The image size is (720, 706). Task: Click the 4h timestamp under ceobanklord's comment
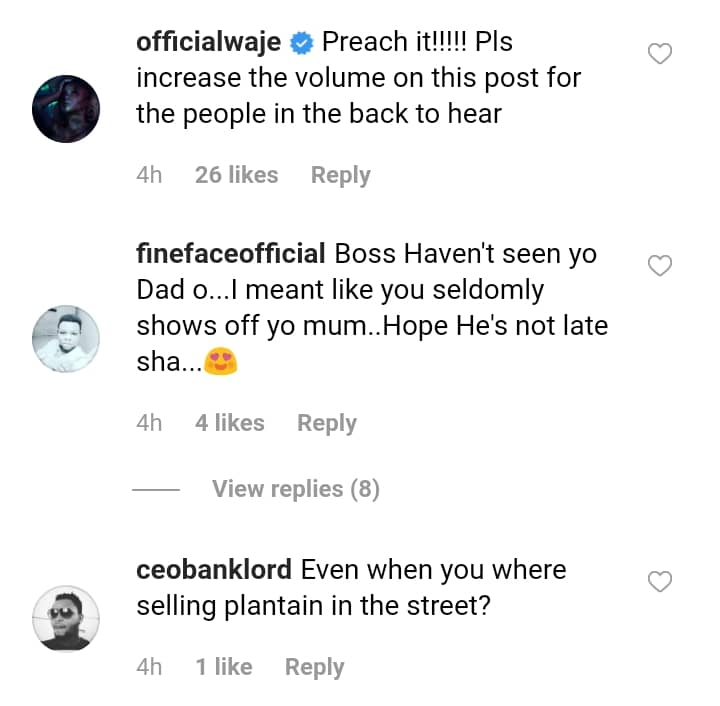click(x=149, y=667)
